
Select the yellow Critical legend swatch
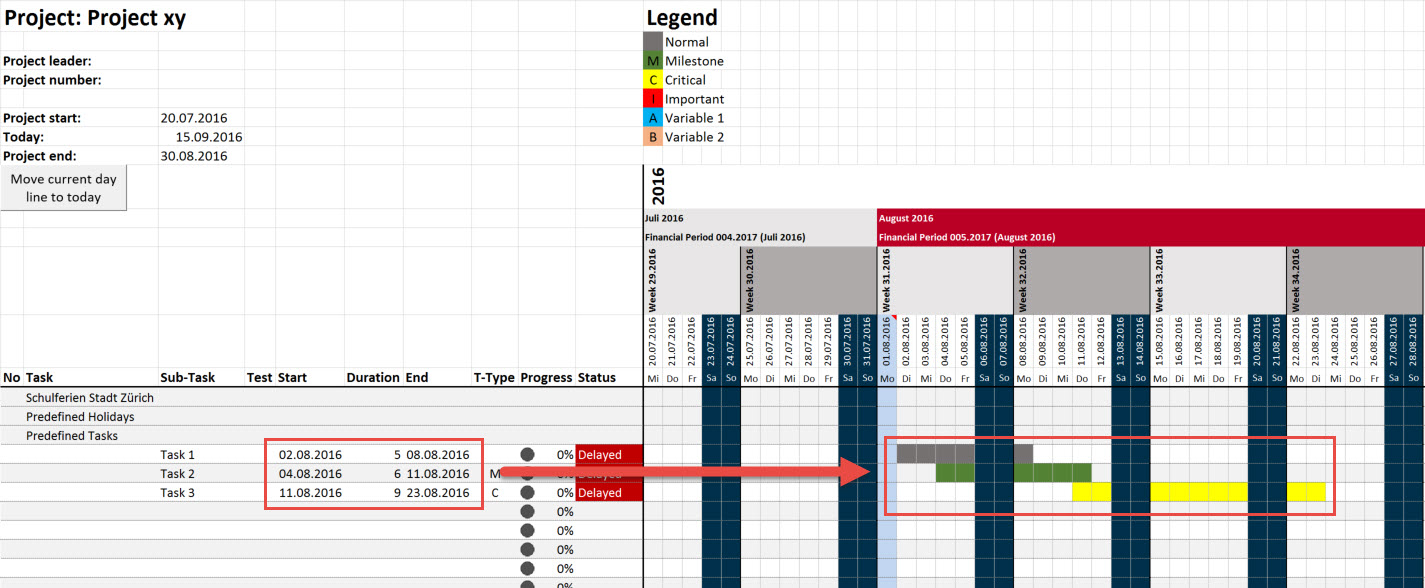coord(653,80)
